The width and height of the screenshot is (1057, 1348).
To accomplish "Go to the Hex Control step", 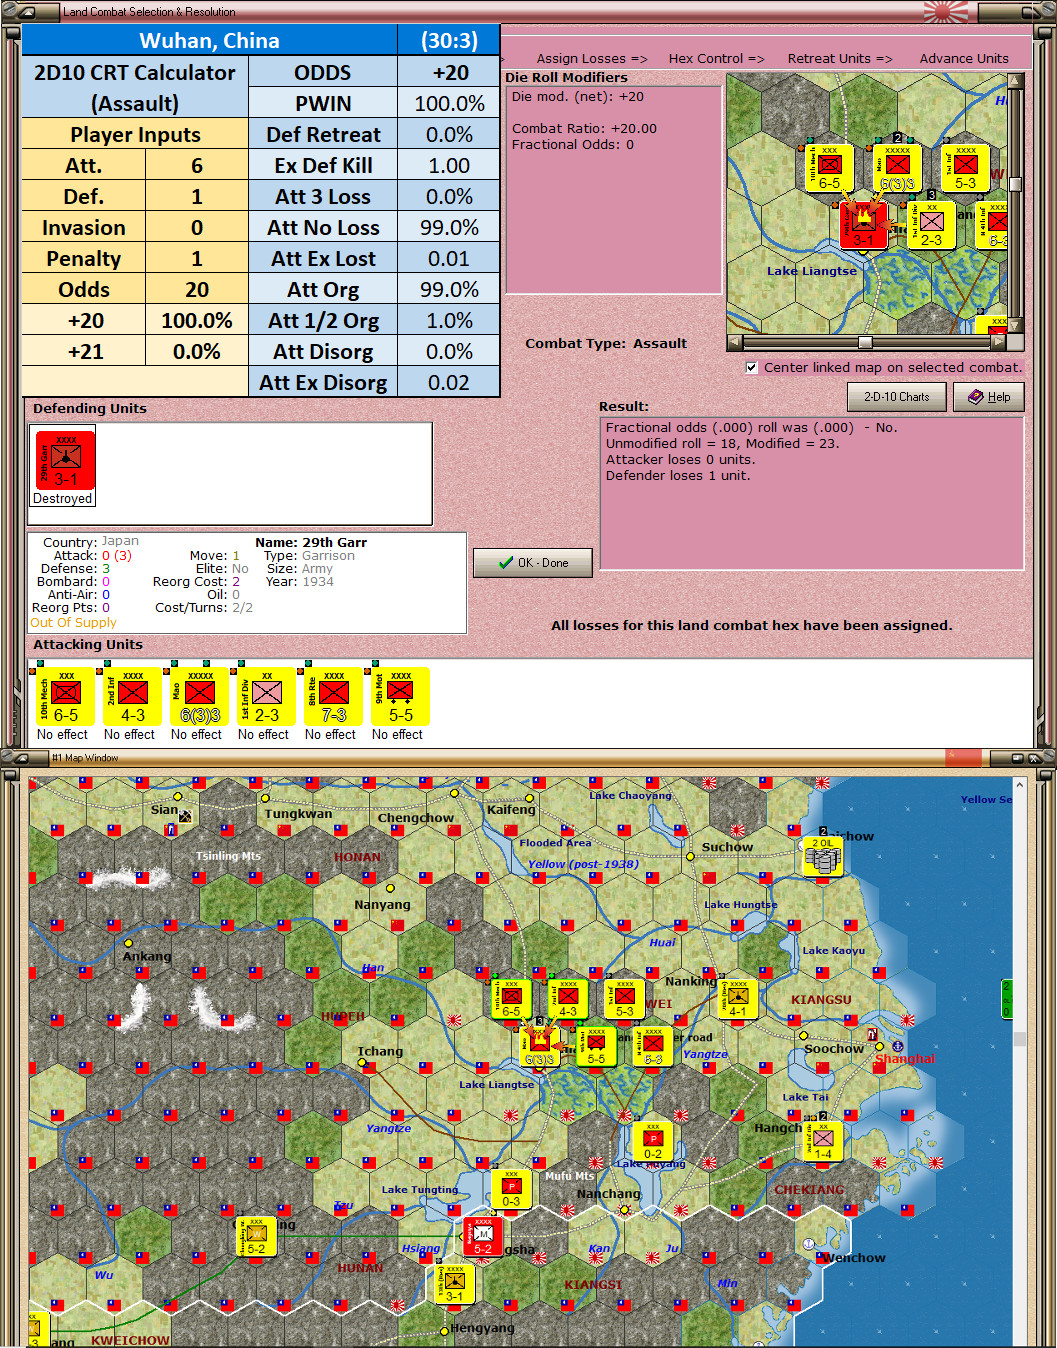I will (717, 58).
